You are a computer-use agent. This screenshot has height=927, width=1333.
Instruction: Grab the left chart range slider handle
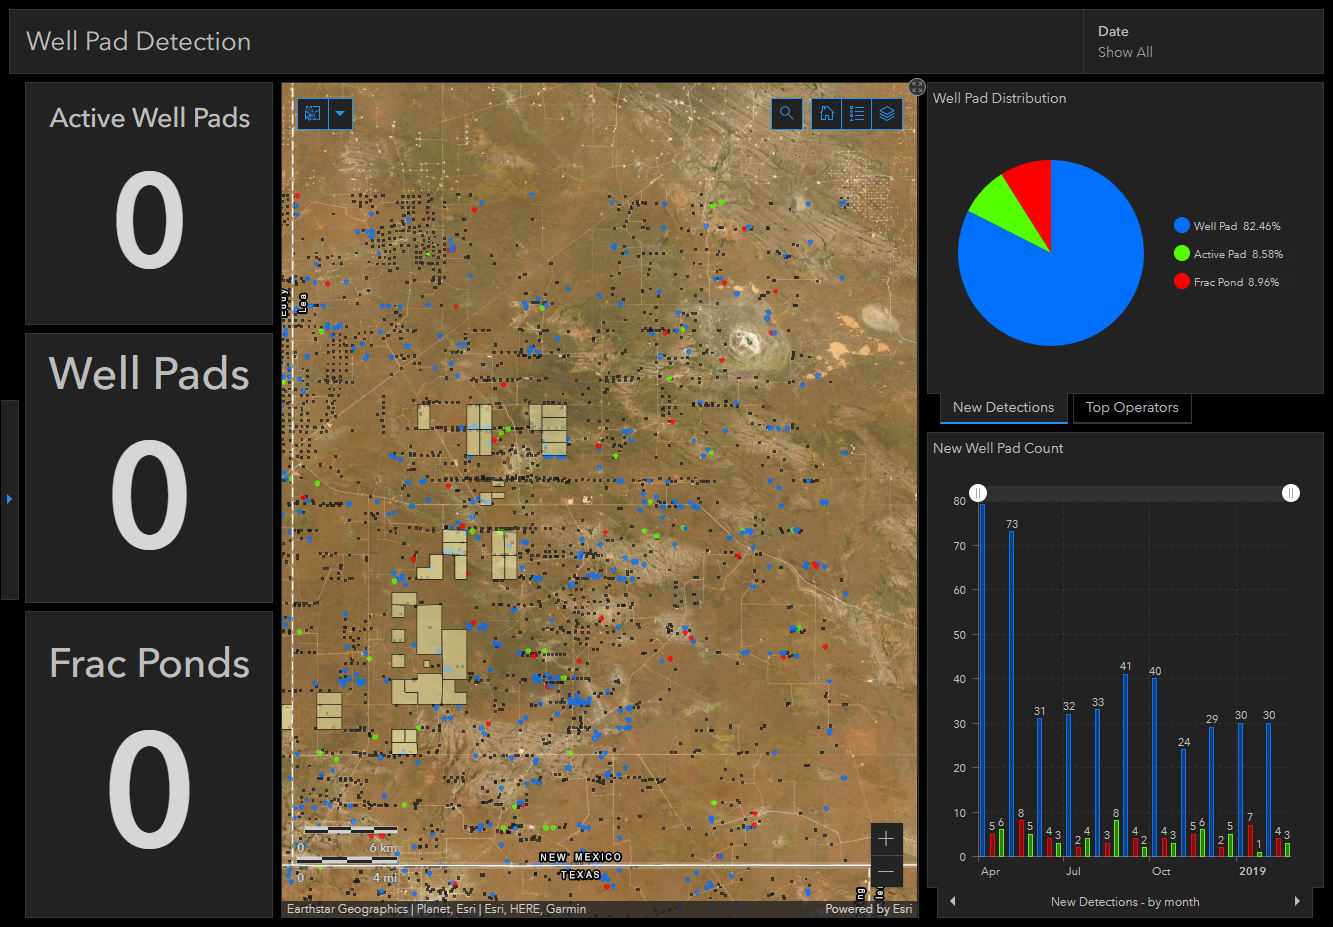pos(978,493)
